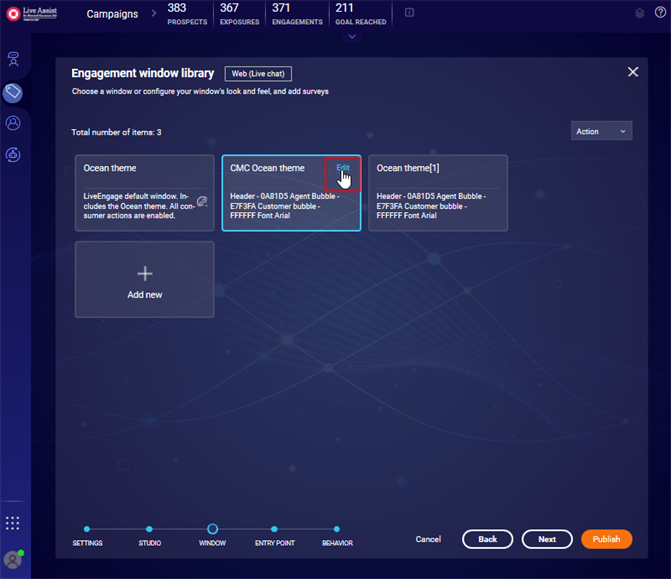
Task: Click the user avatar status icon
Action: [13, 558]
